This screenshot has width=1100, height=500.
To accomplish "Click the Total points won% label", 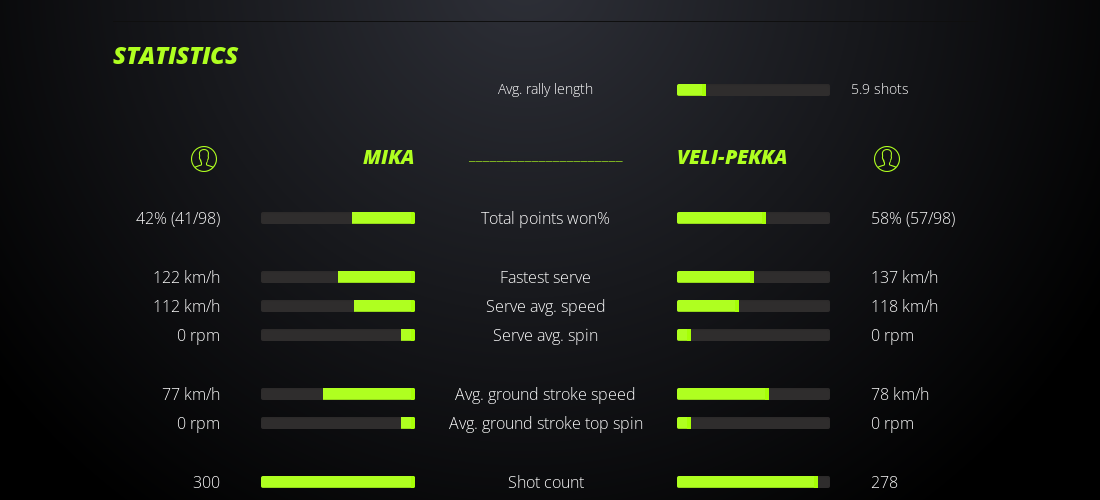I will [545, 218].
